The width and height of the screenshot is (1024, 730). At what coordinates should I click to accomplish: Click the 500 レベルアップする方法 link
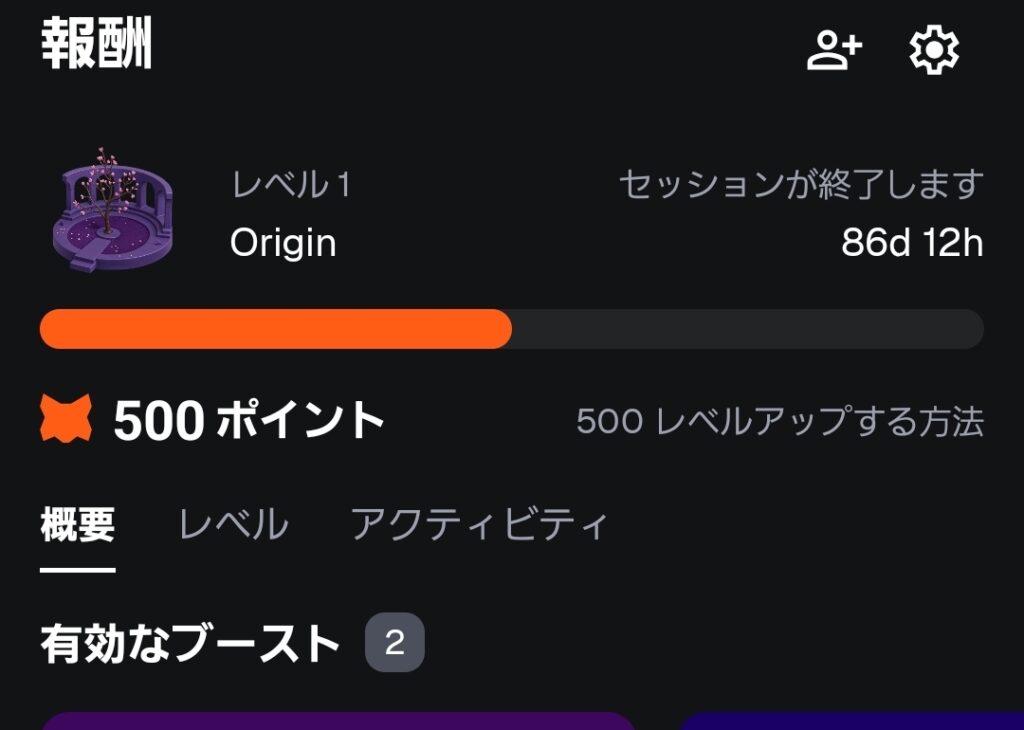point(780,421)
